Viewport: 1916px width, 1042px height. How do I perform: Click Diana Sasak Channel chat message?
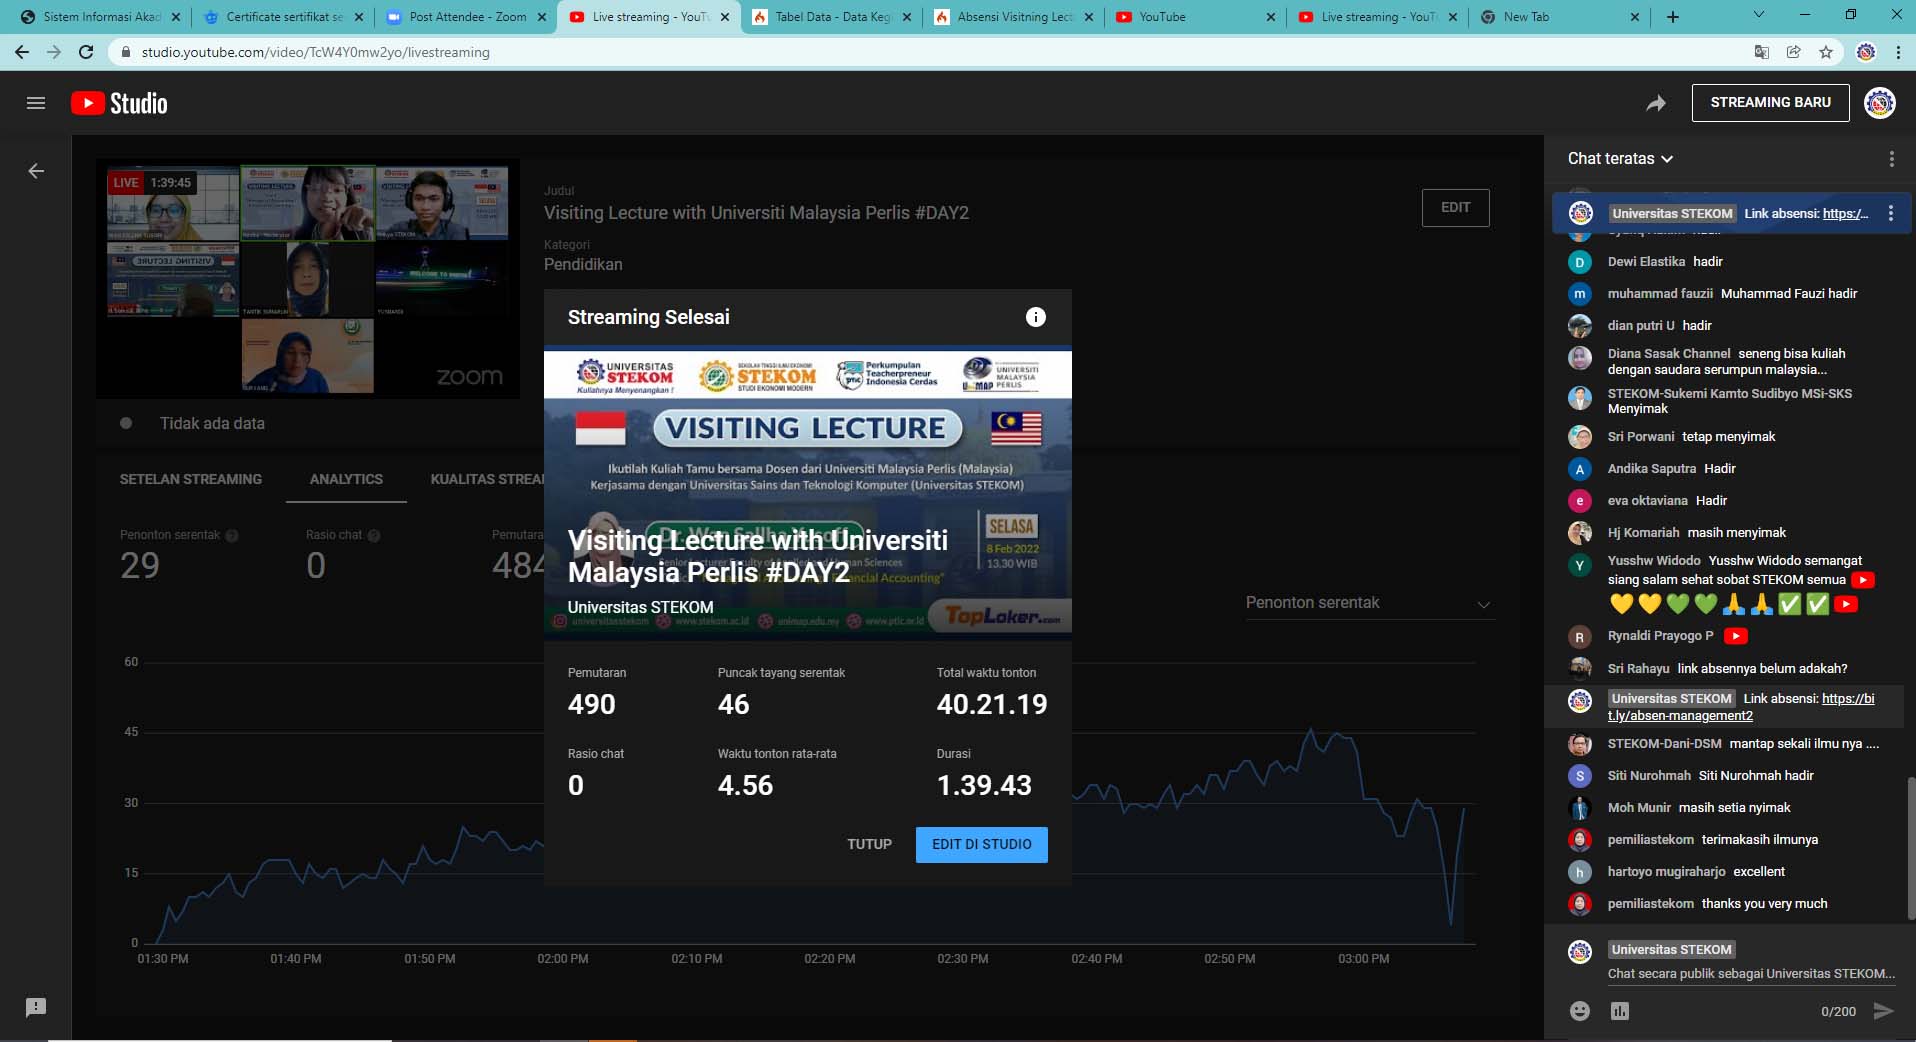(1727, 362)
